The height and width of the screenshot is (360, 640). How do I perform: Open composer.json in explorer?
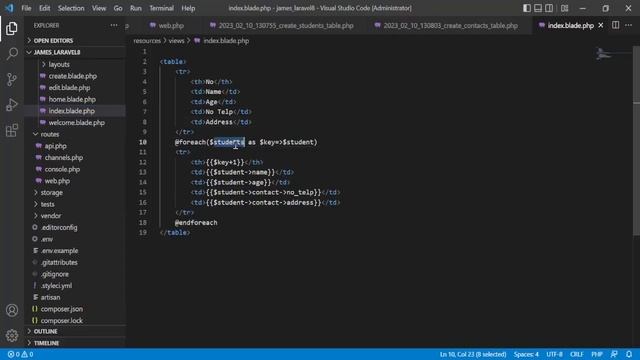pos(62,309)
